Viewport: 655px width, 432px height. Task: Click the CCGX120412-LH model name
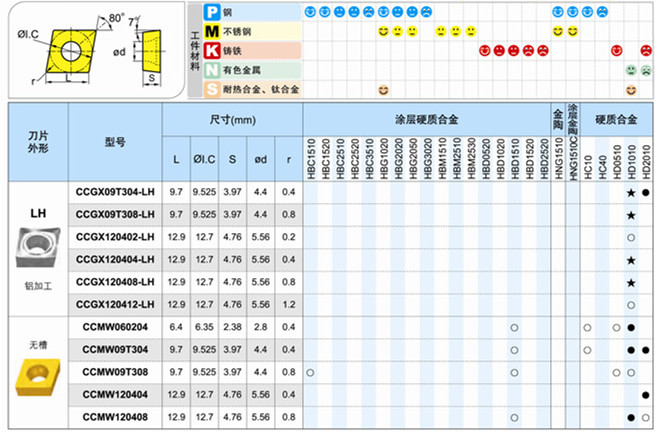coord(115,304)
